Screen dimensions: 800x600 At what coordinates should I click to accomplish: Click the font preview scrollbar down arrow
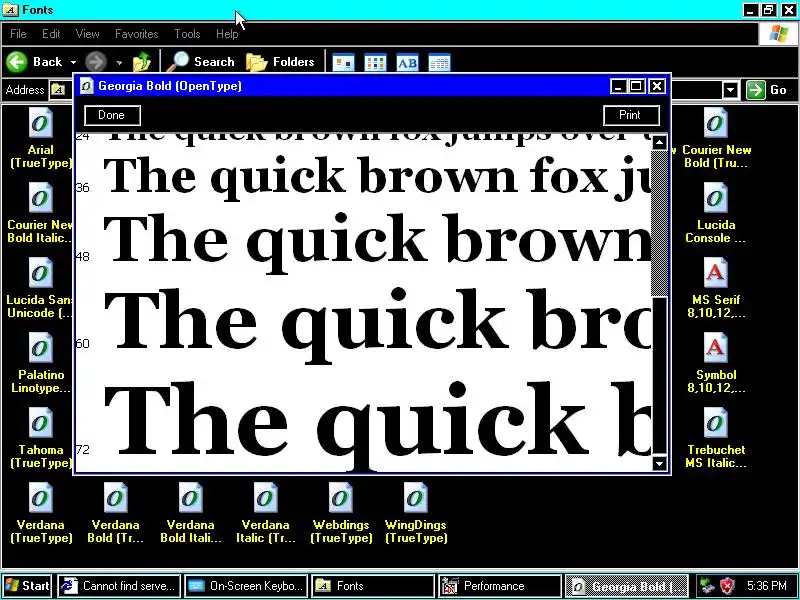[659, 464]
